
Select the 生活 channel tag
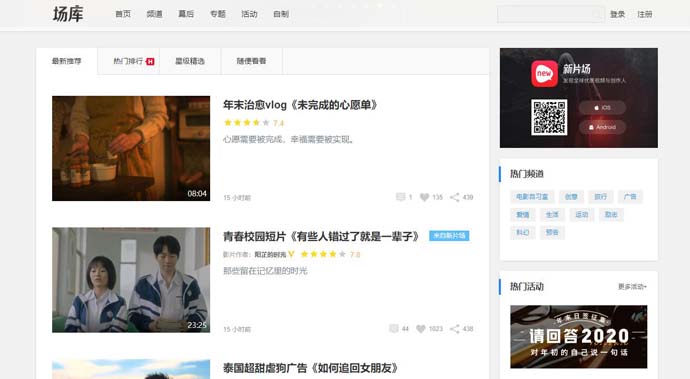pos(552,215)
